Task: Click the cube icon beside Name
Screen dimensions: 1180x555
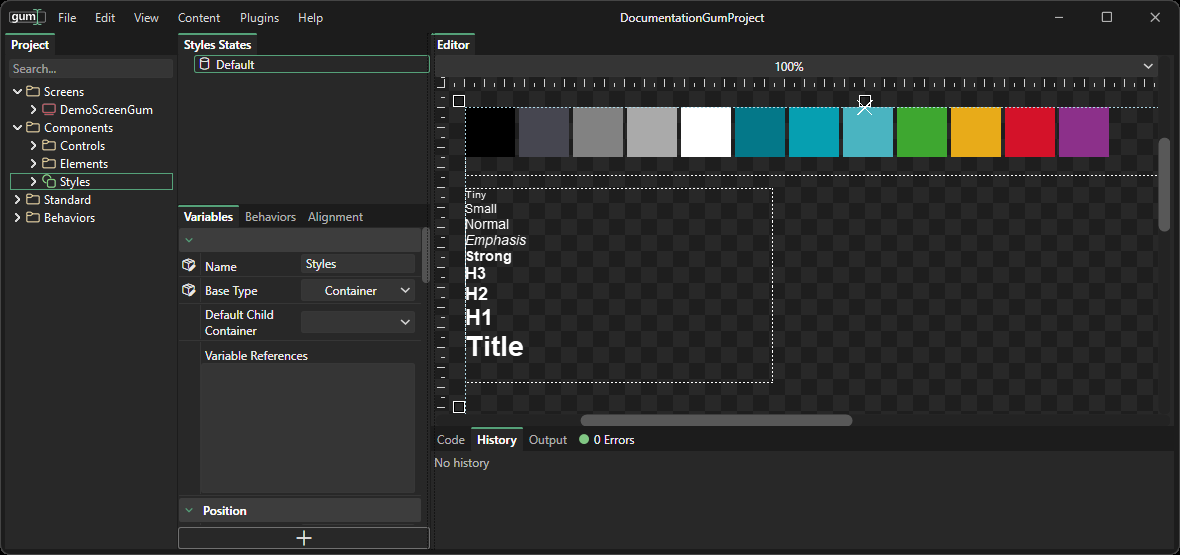Action: click(189, 265)
